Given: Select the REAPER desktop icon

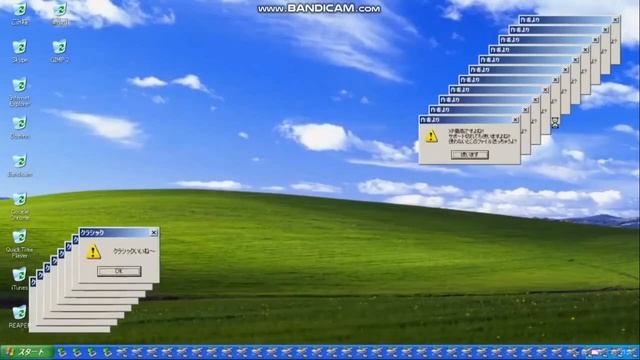Looking at the screenshot, I should click(19, 317).
